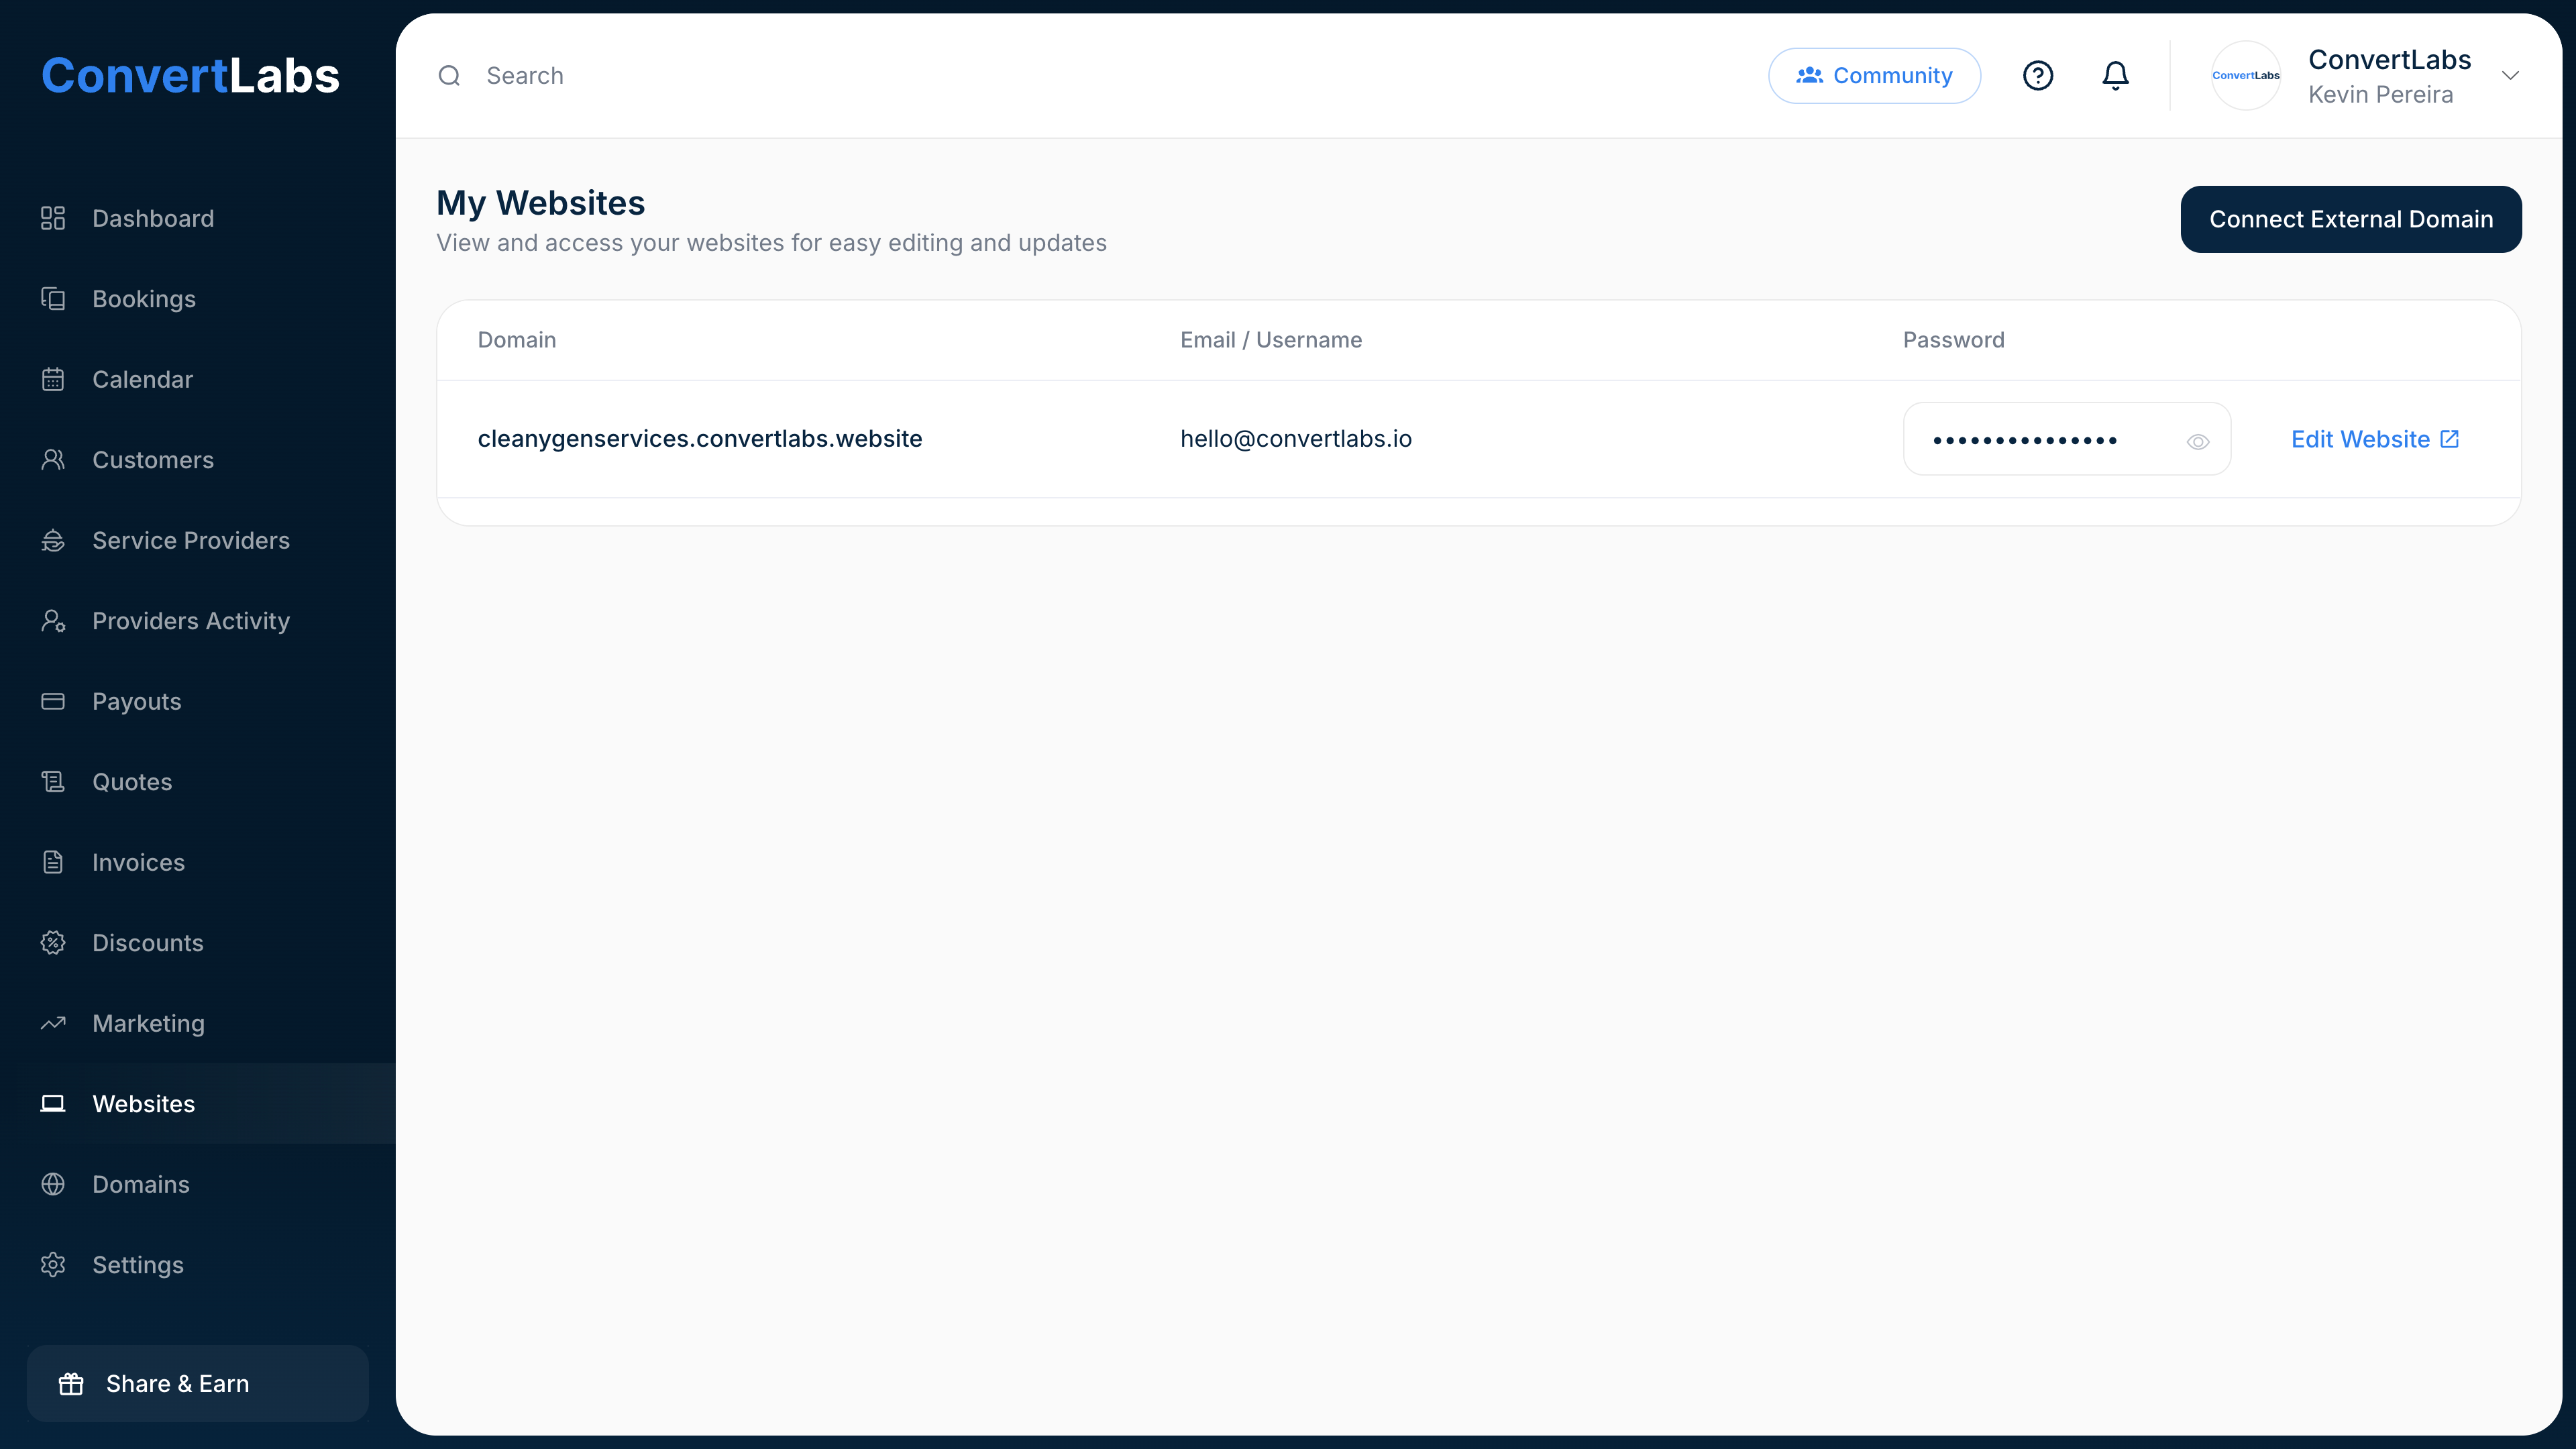Click the Share & Earn gift icon
Screen dimensions: 2576x1449
click(71, 1384)
